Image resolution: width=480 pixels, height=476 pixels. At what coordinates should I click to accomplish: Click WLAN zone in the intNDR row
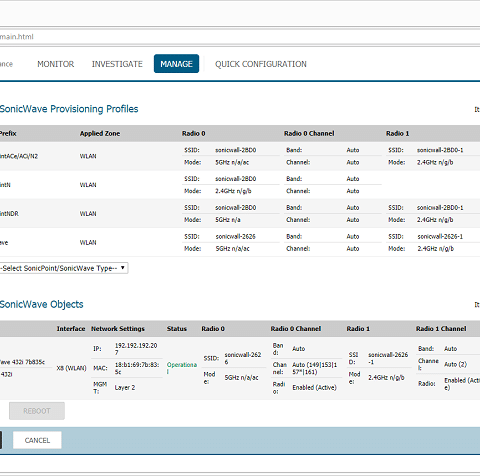pyautogui.click(x=88, y=214)
